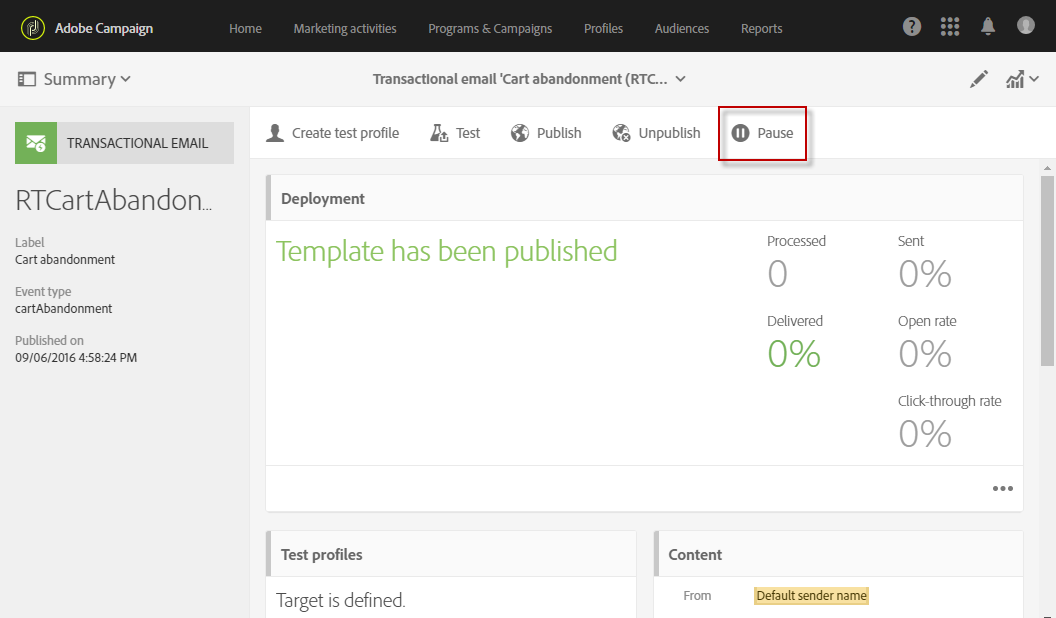Click the pencil edit properties icon
Screen dimensions: 1056x618
pyautogui.click(x=979, y=80)
